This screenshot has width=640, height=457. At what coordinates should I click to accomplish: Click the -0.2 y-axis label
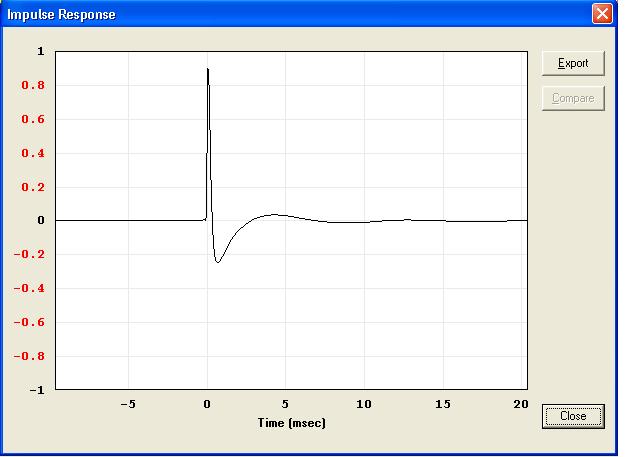coord(29,254)
